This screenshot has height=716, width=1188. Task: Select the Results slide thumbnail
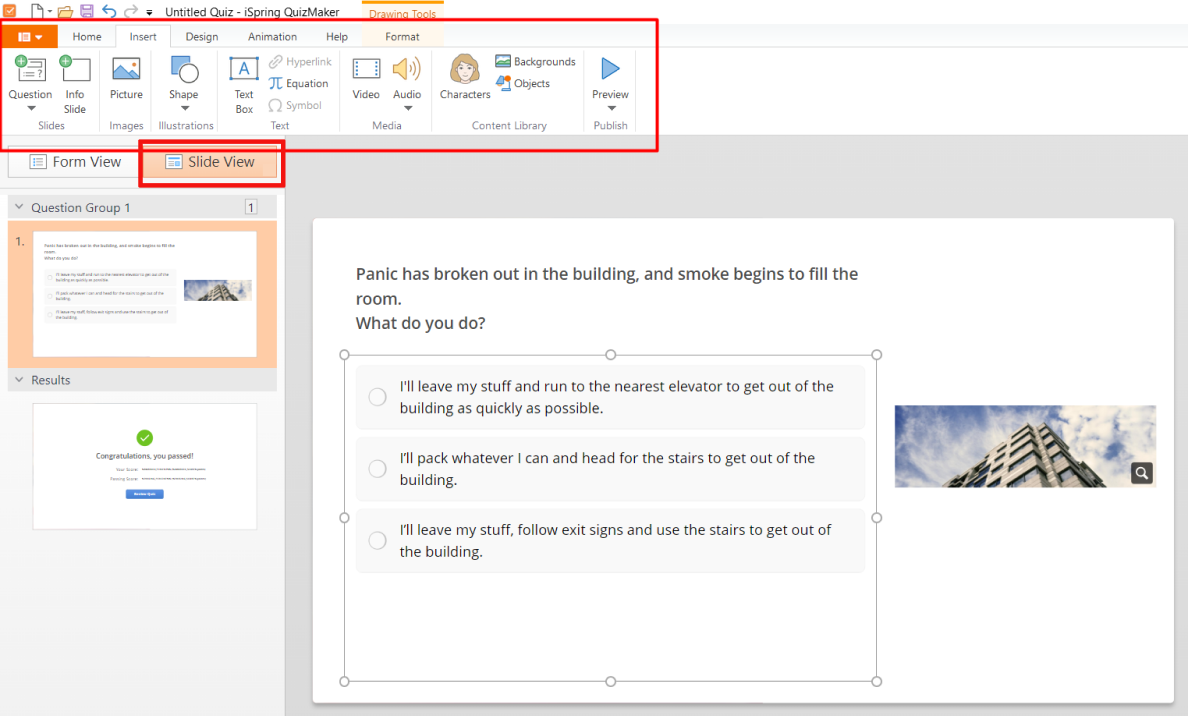pos(145,466)
